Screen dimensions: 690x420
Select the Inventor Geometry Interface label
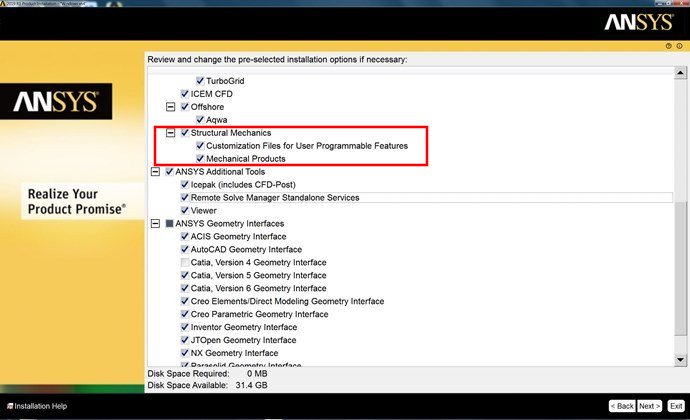[244, 327]
